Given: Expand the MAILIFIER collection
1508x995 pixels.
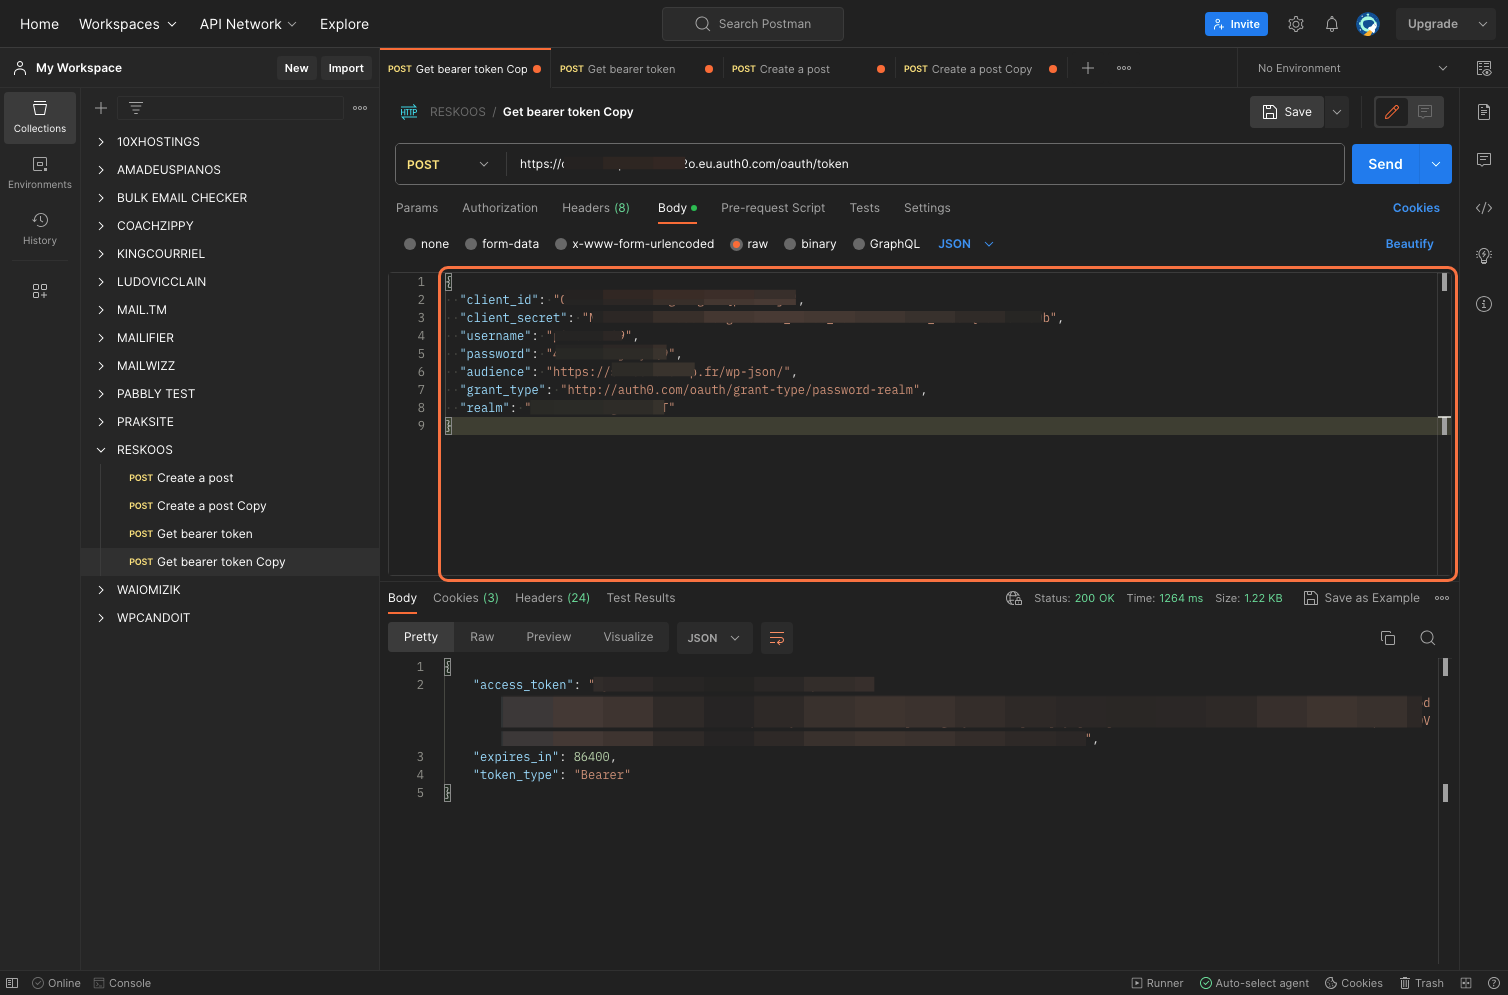Looking at the screenshot, I should click(101, 338).
